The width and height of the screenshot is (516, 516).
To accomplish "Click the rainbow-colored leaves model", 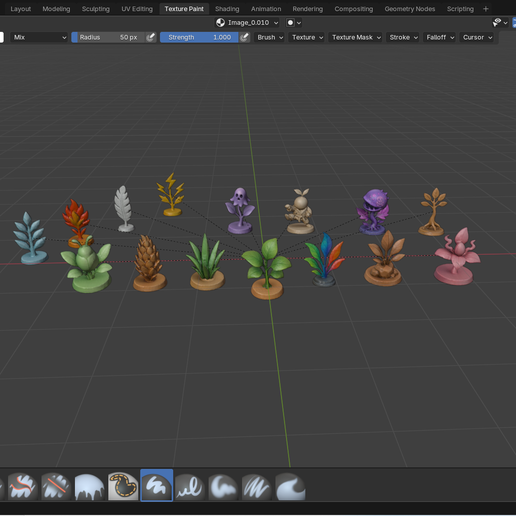I will pos(324,260).
